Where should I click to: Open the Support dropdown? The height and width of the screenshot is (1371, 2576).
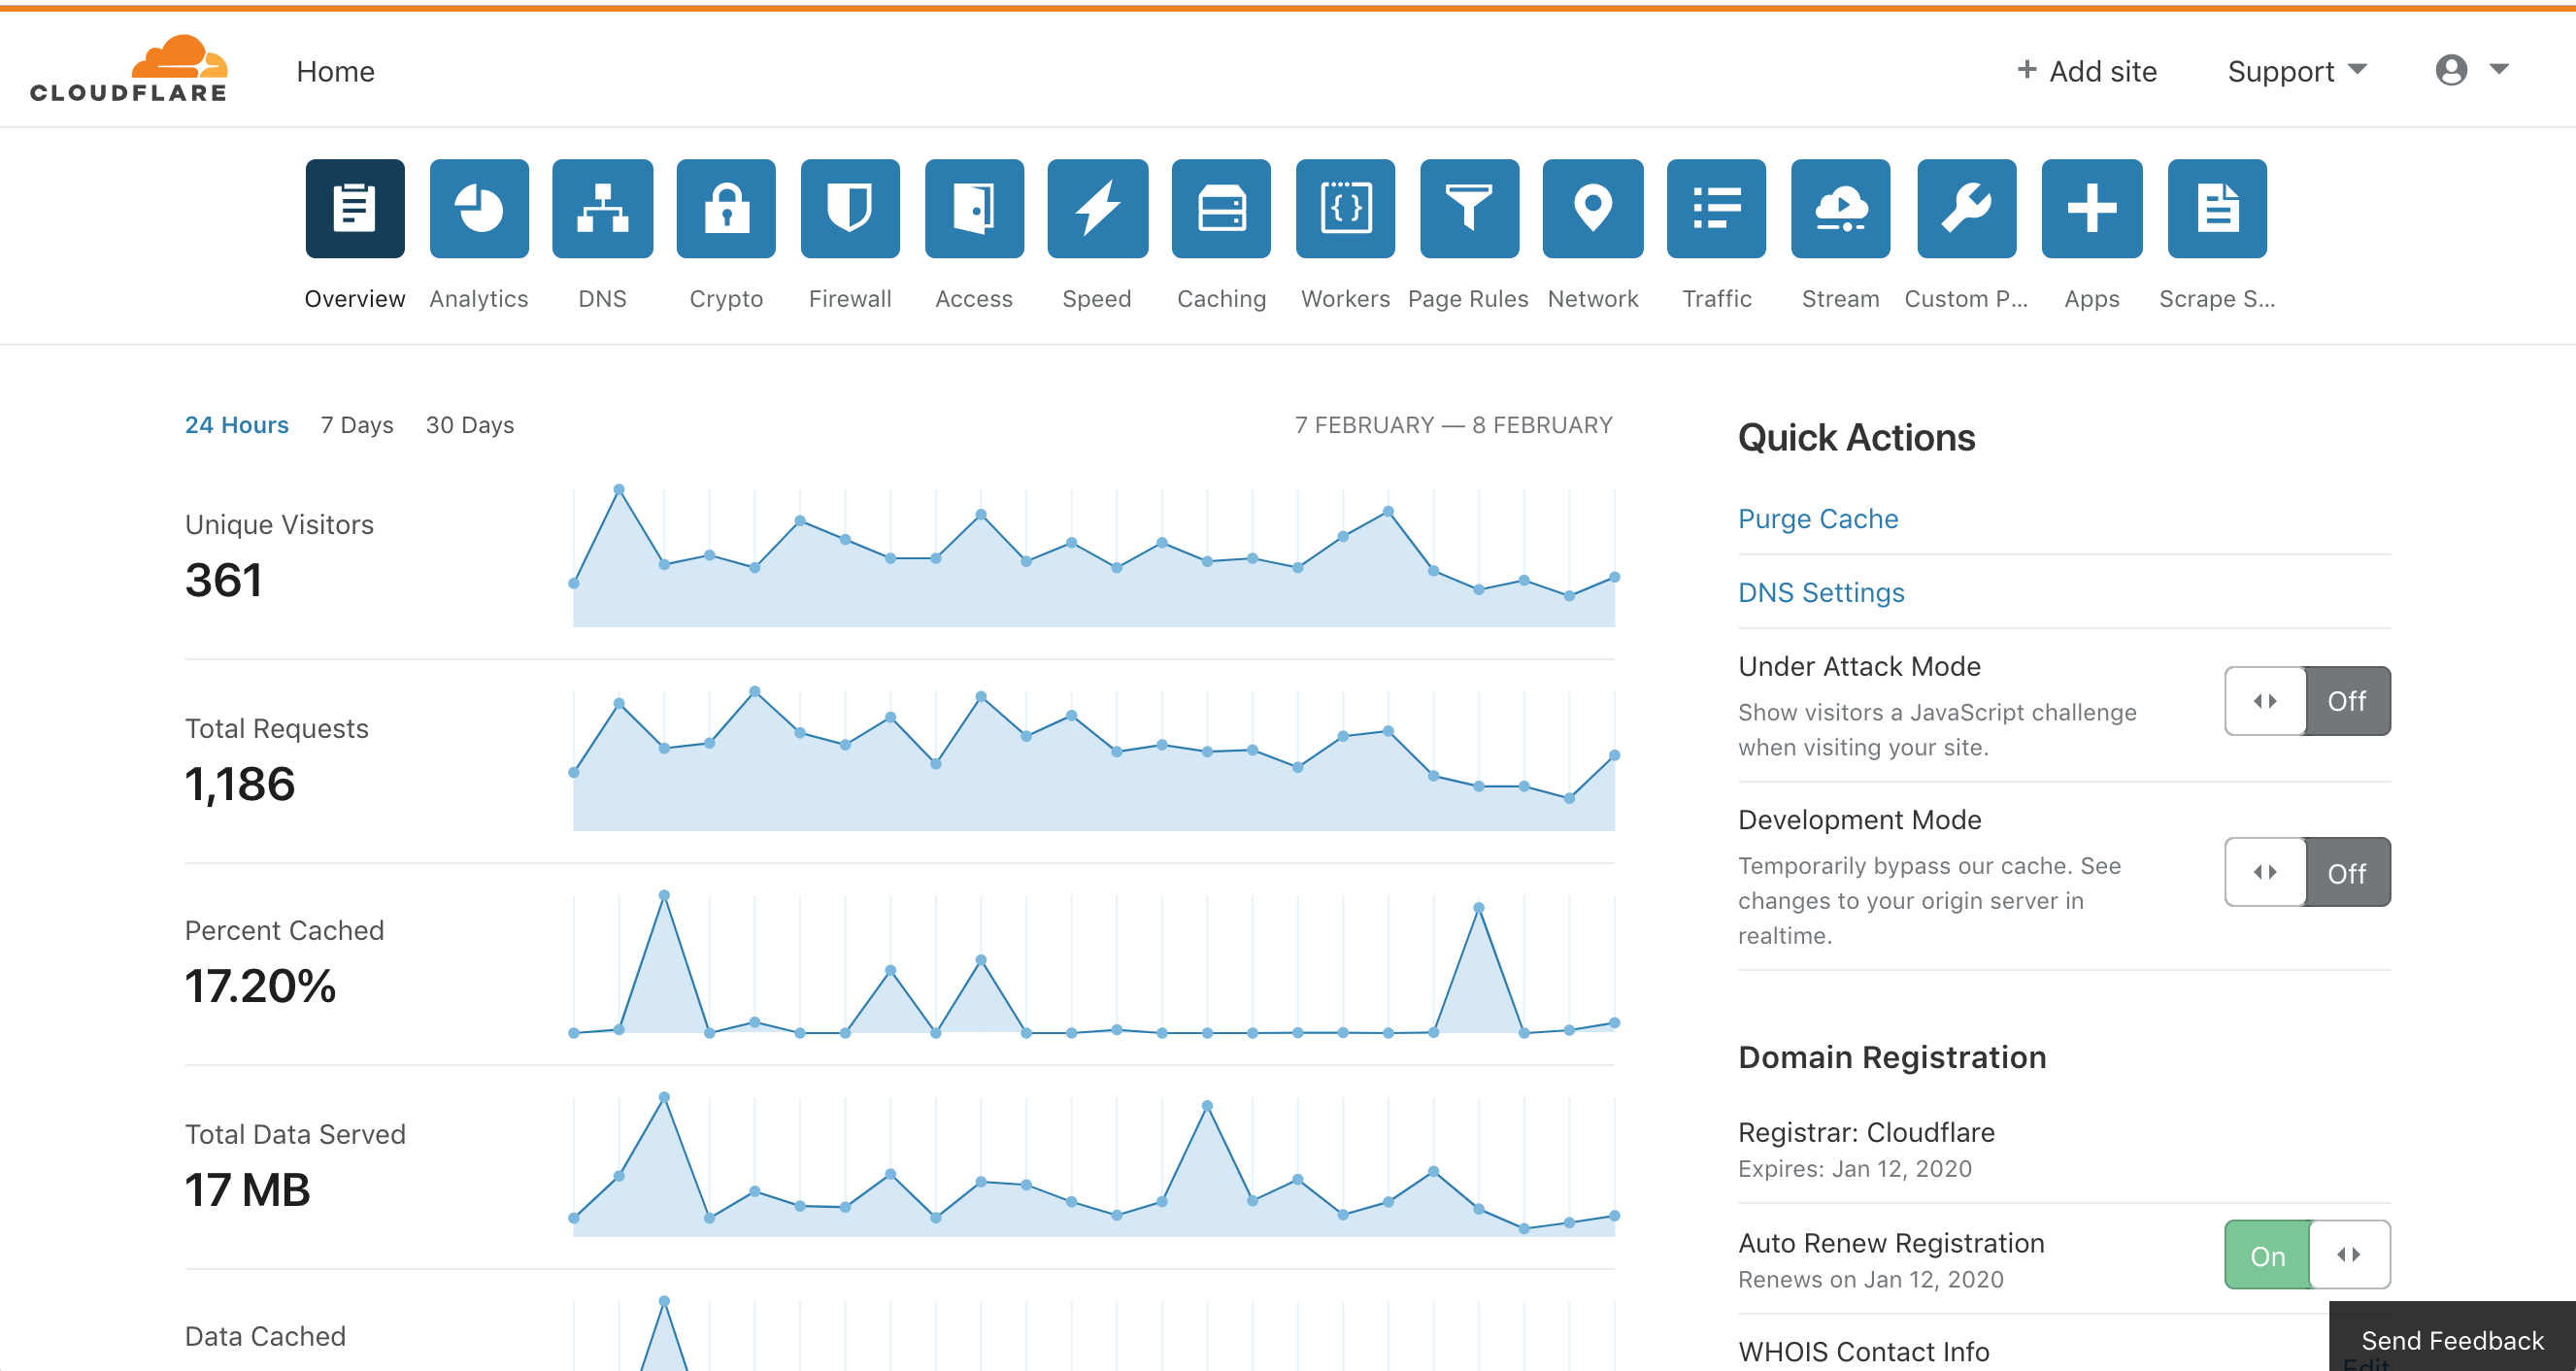2294,70
